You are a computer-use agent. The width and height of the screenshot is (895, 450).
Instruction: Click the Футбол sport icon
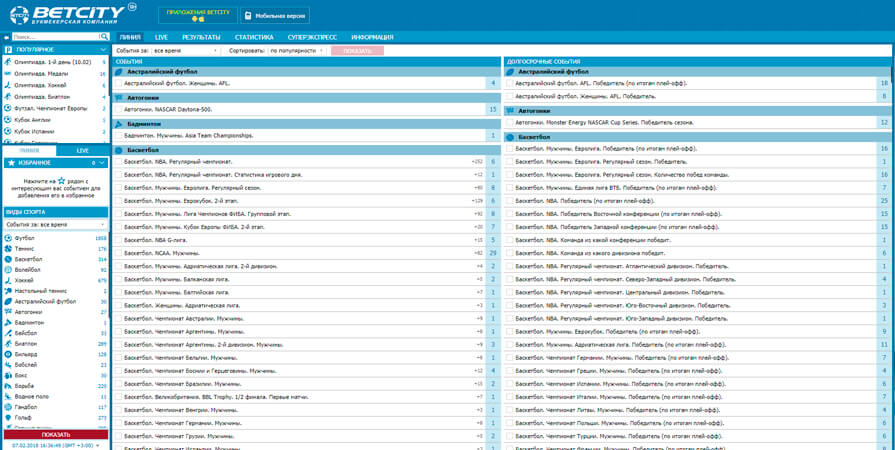8,238
